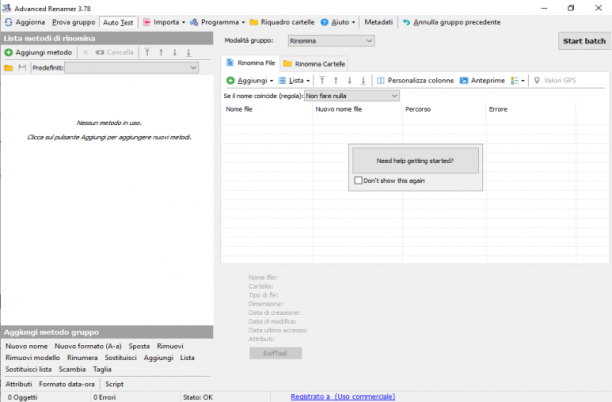Click Annulla gruppo precedente undo
The height and width of the screenshot is (402, 612).
(x=452, y=22)
